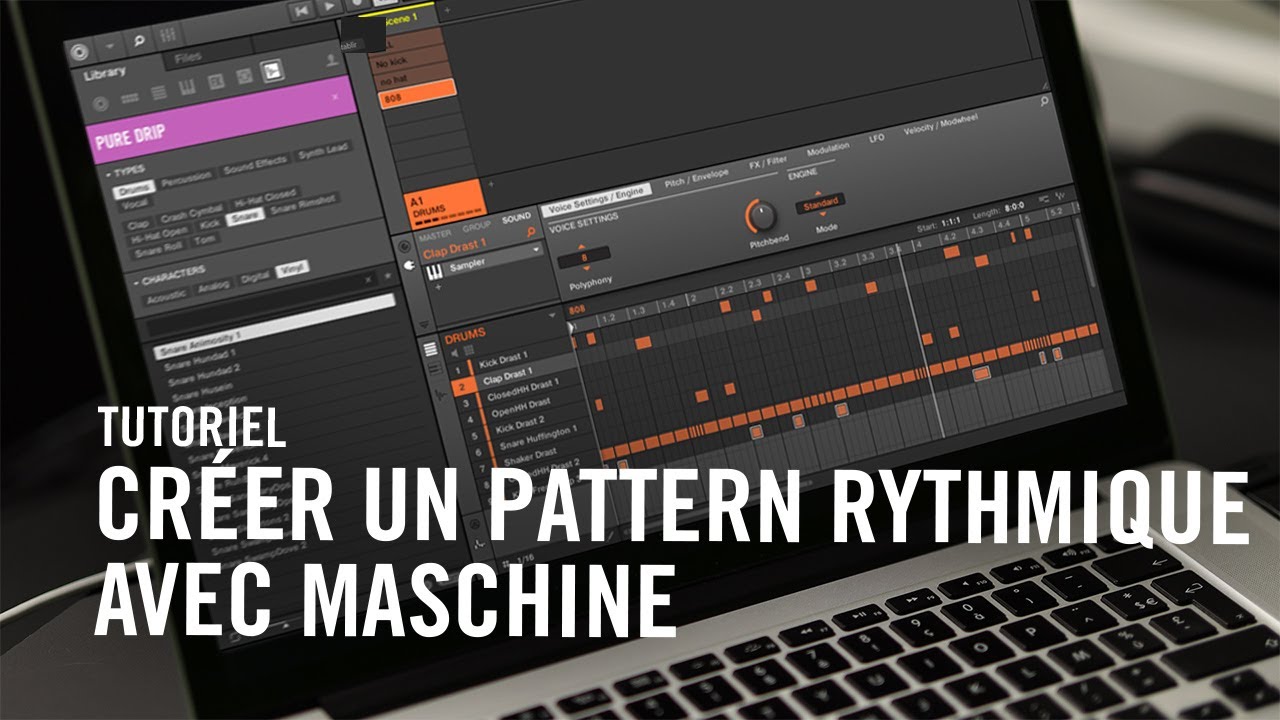Toggle the Vinyl character tag

[x=292, y=268]
